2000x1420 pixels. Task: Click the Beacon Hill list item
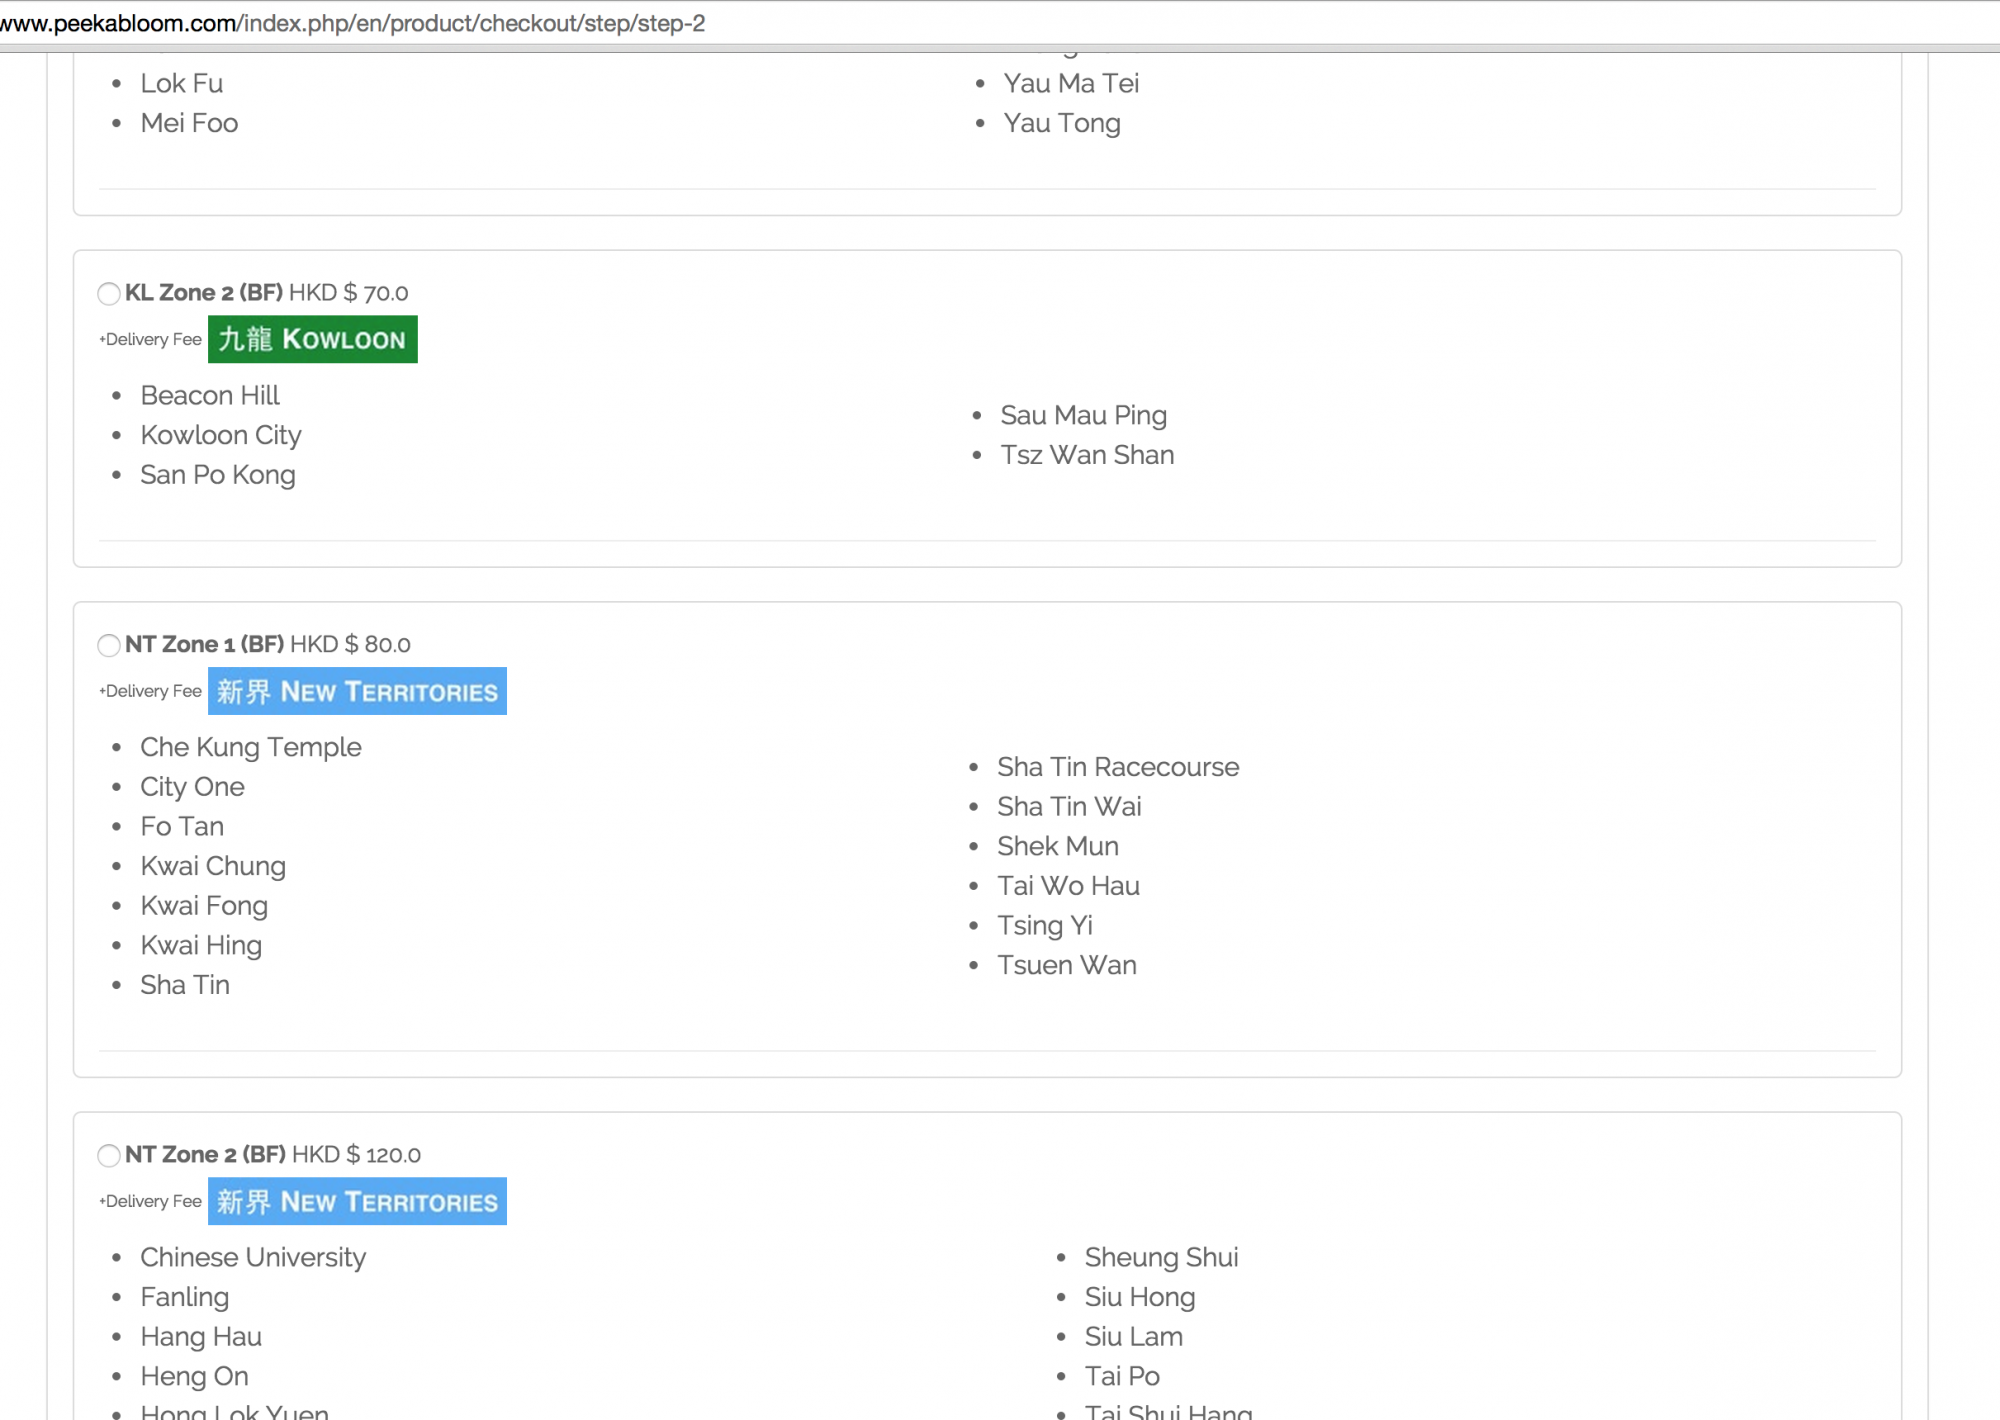tap(210, 396)
